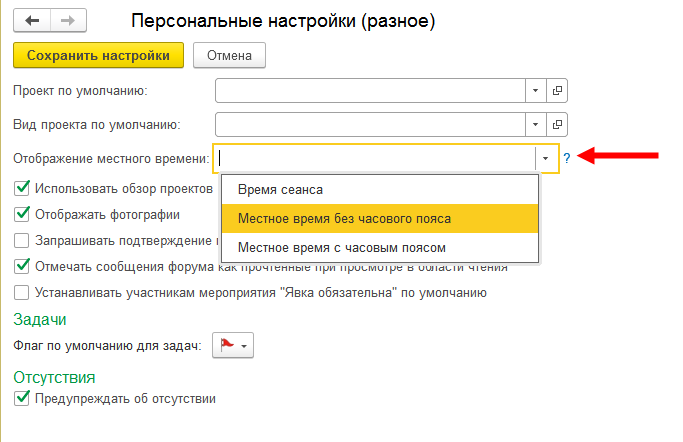Click inside the local time display field
The image size is (683, 442).
point(375,158)
